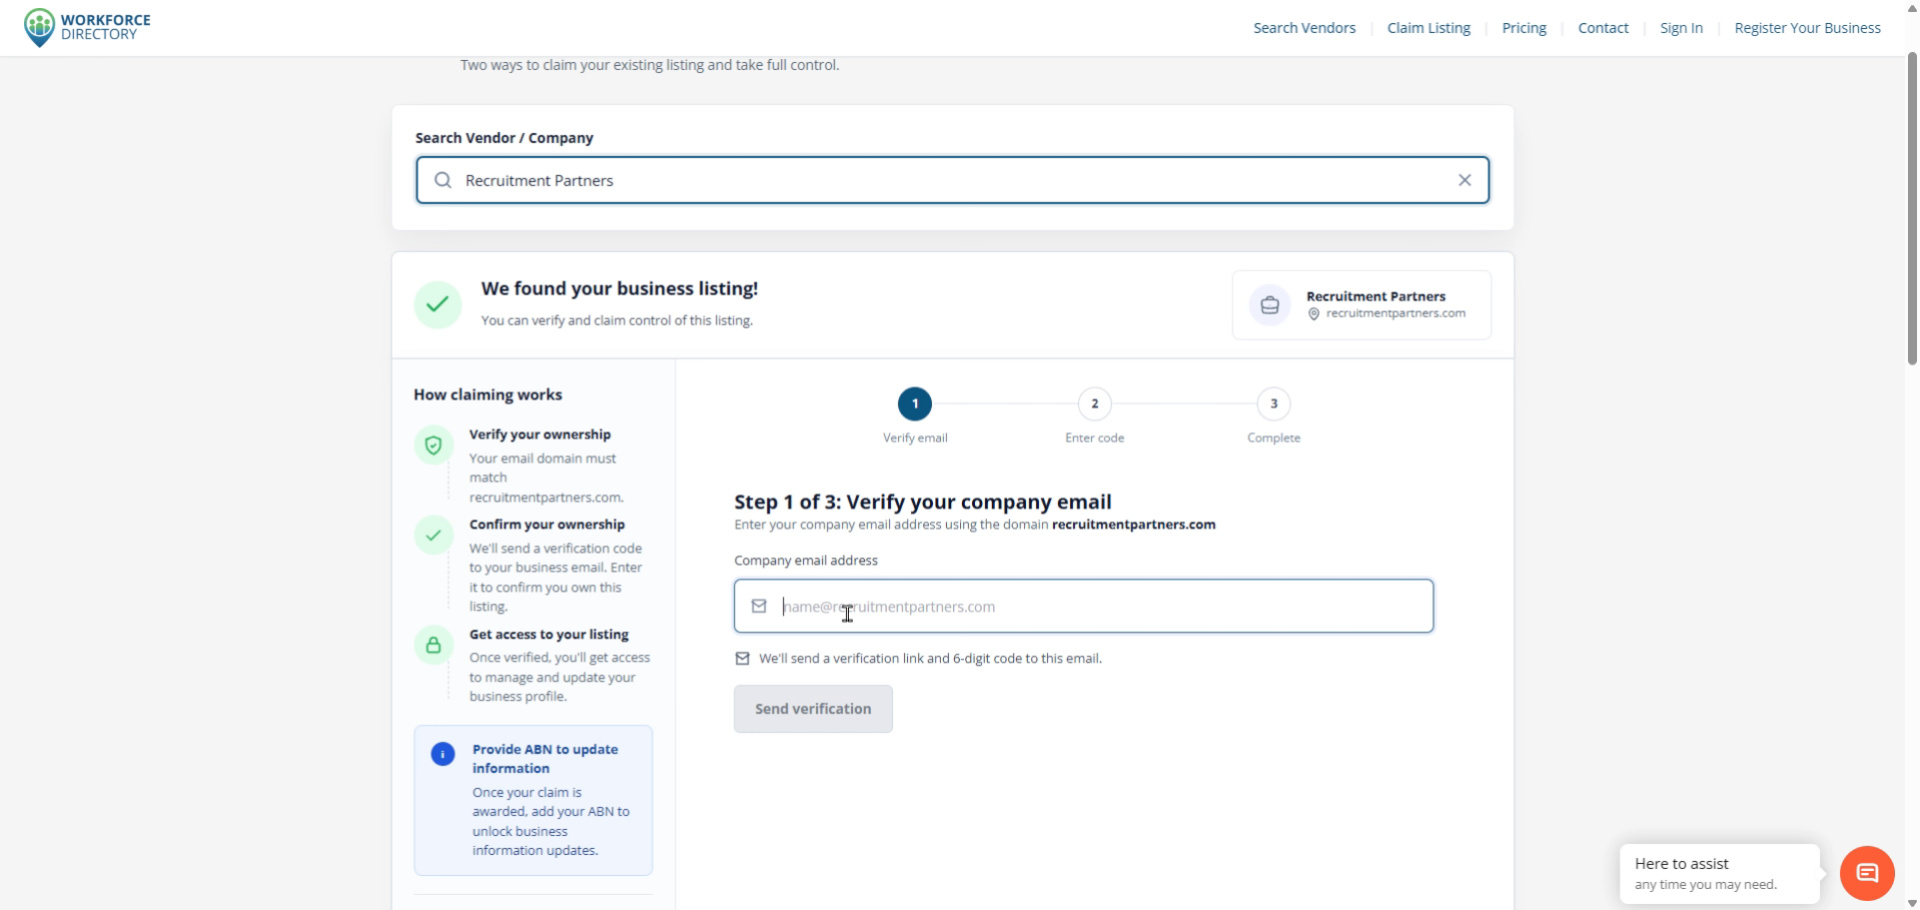
Task: Click 'Two ways to claim your existing listing' text
Action: pos(649,65)
